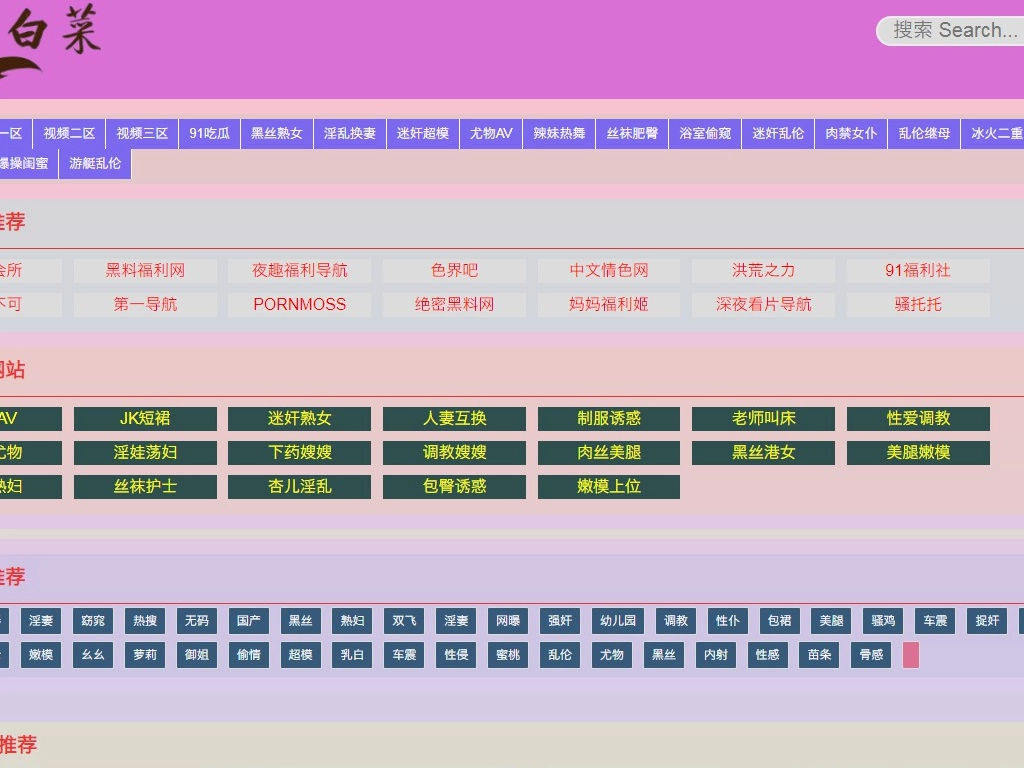Go to the 第一导航 link

[145, 304]
